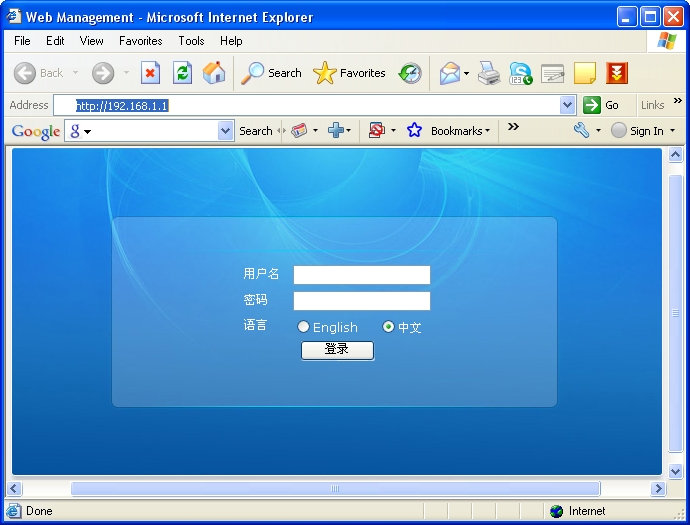Open the View menu
The image size is (690, 525).
click(92, 41)
